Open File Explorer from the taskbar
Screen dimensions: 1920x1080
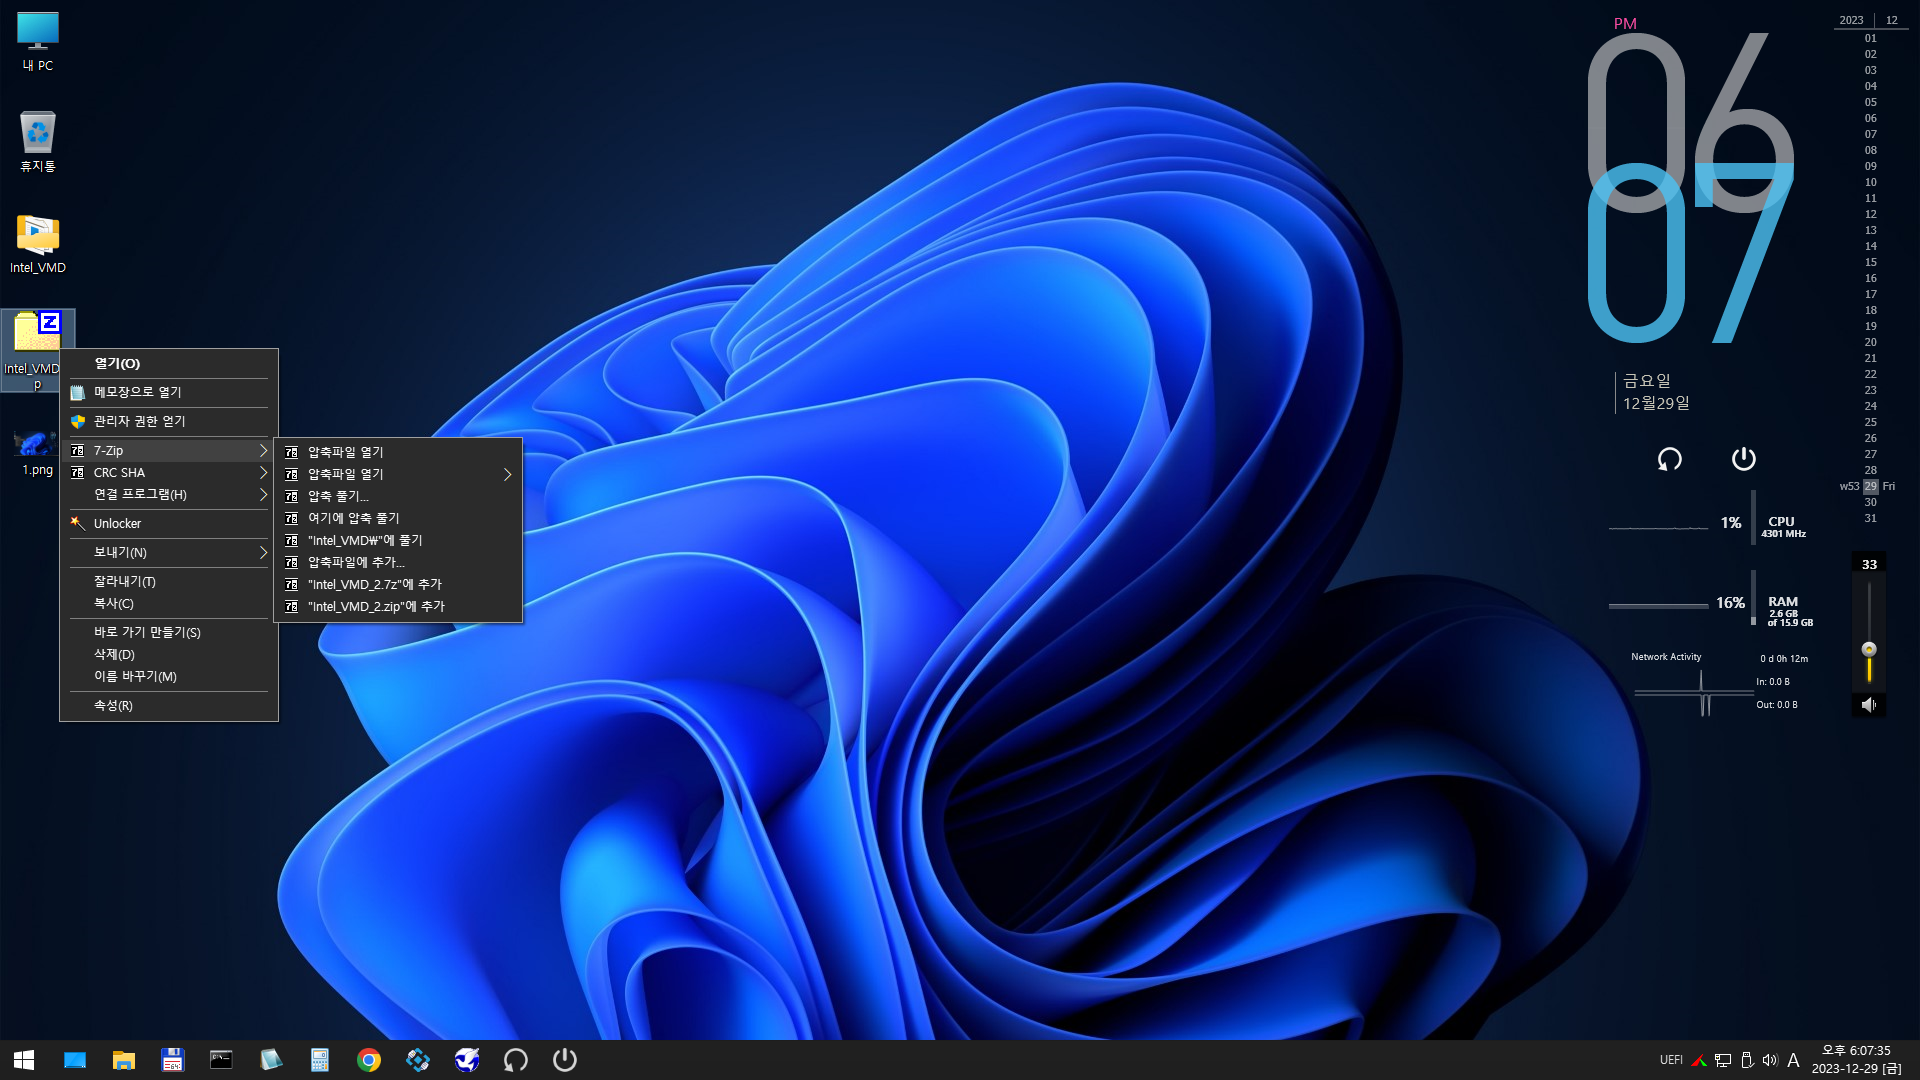tap(124, 1060)
